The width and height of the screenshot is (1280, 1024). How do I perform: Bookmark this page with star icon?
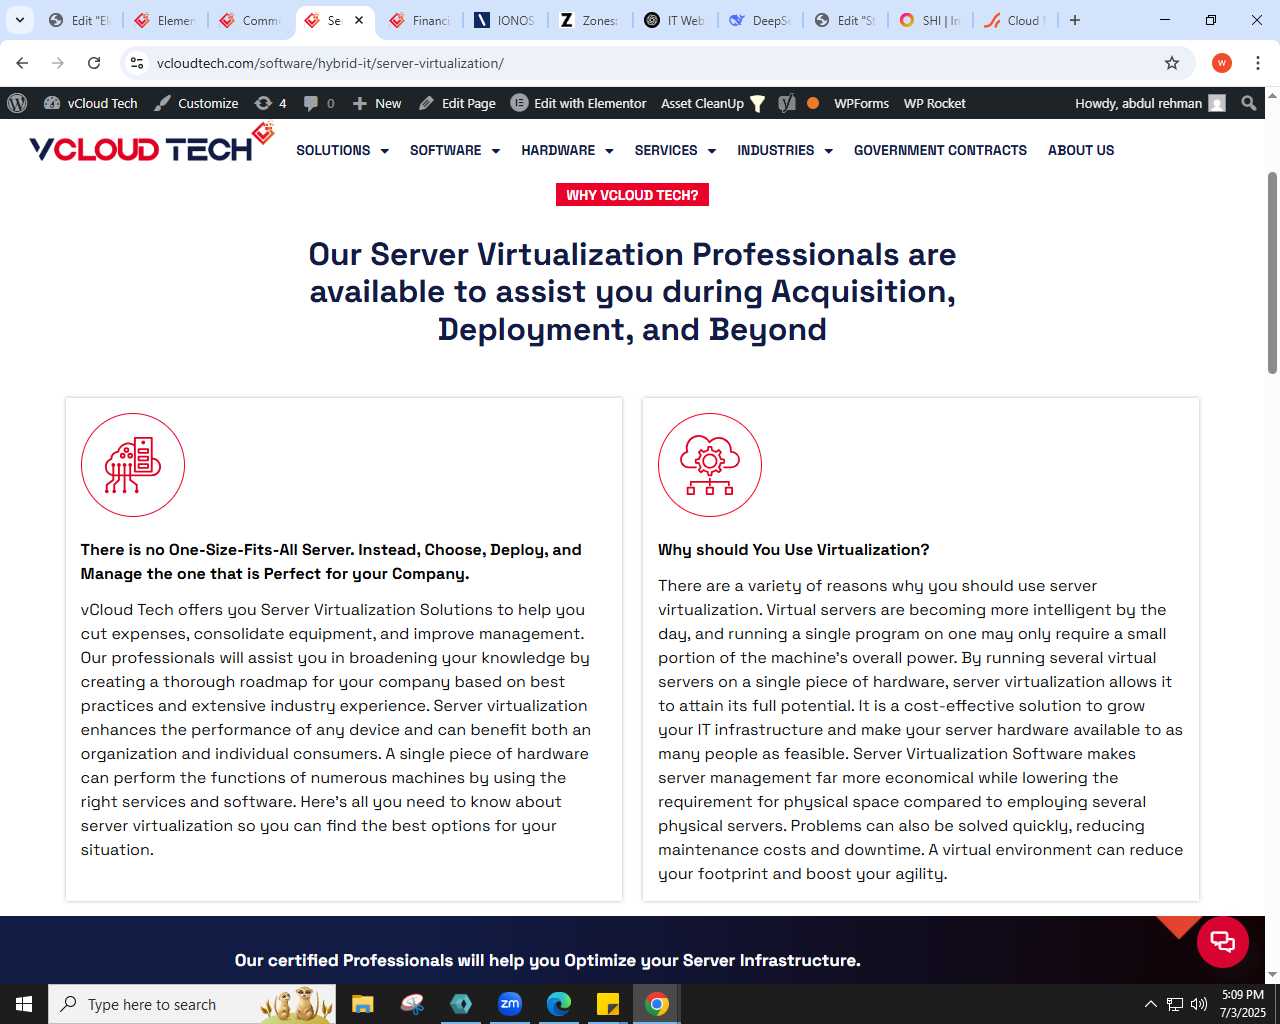(1172, 63)
